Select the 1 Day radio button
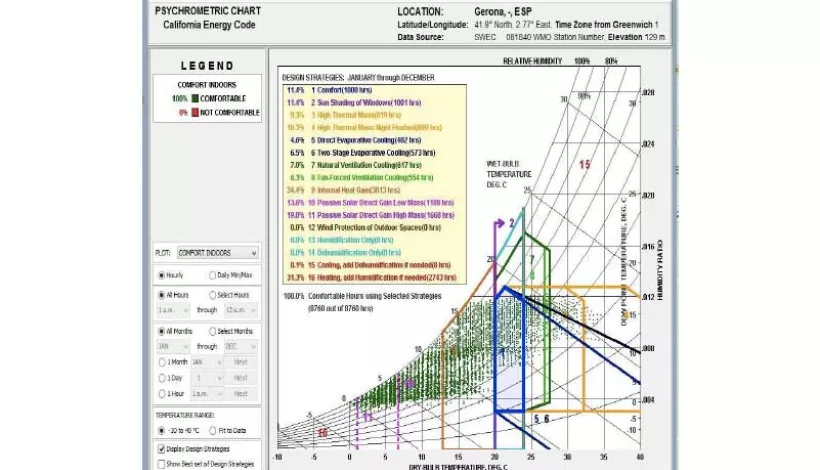This screenshot has width=820, height=470. [162, 377]
